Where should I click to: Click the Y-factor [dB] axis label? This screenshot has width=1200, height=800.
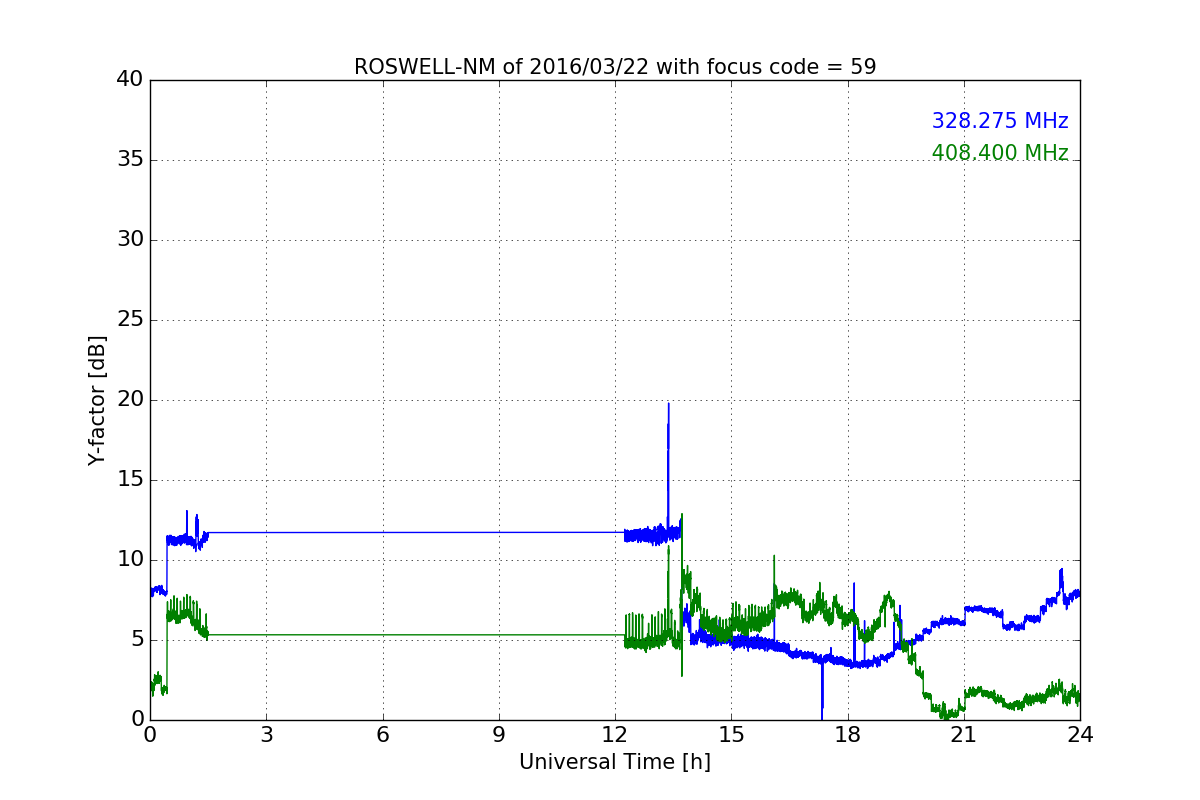coord(97,400)
